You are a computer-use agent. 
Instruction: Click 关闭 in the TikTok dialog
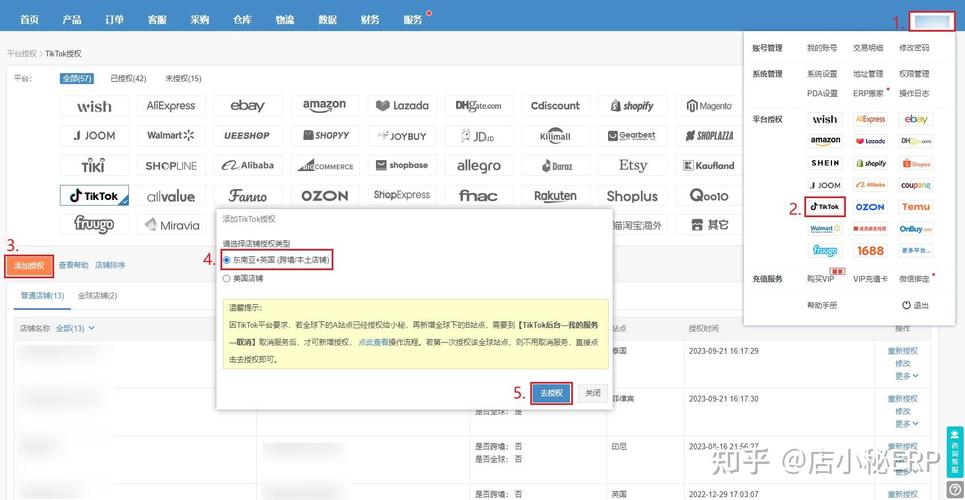pos(593,393)
